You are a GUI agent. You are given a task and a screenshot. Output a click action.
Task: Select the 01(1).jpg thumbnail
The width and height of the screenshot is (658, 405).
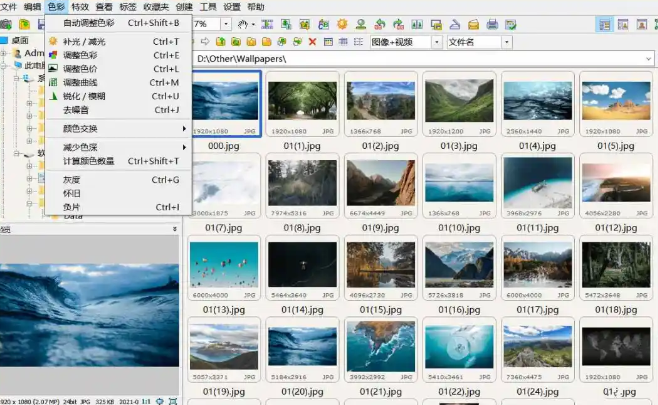click(x=302, y=104)
